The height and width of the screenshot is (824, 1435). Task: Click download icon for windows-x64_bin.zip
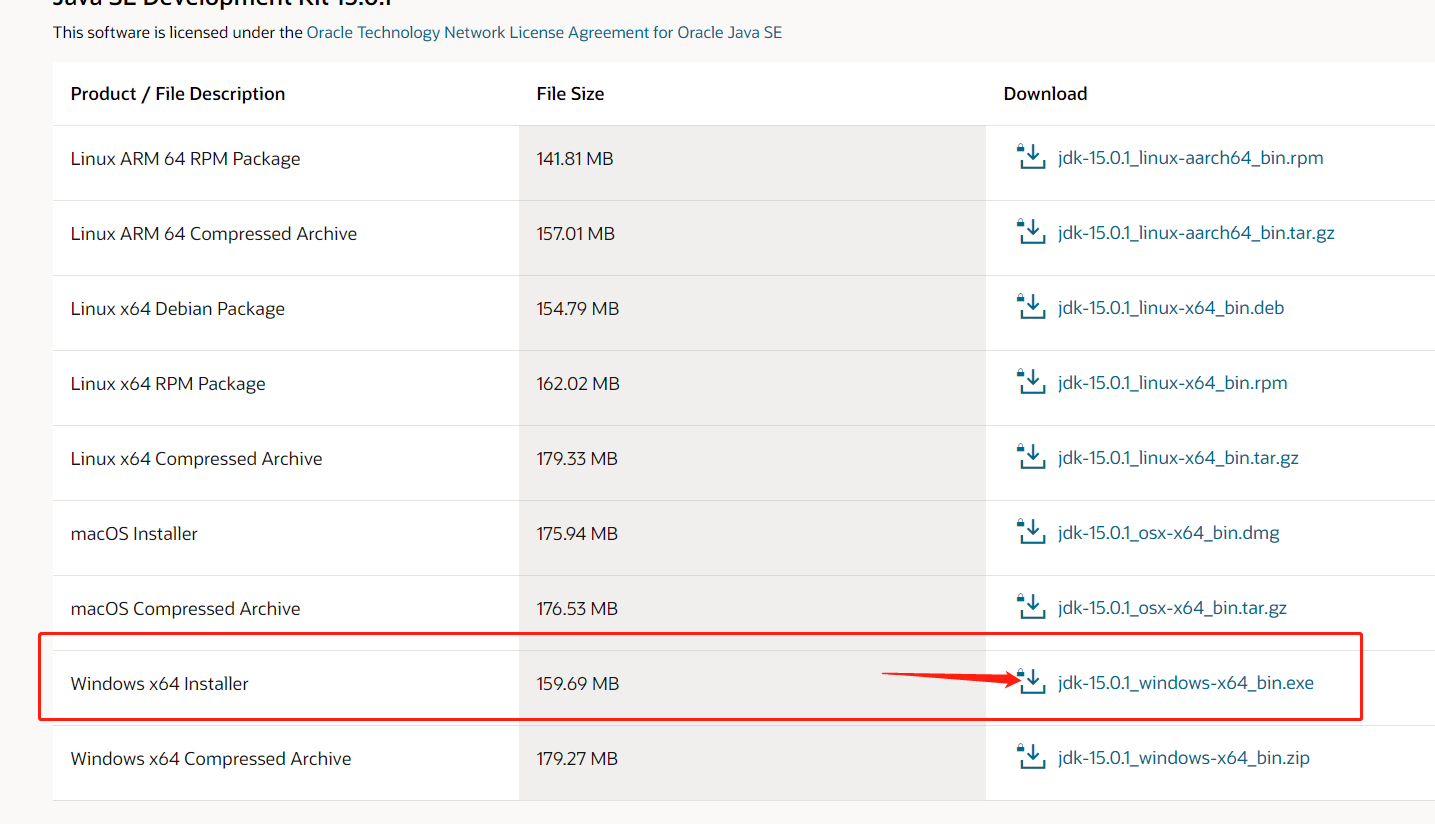coord(1031,757)
